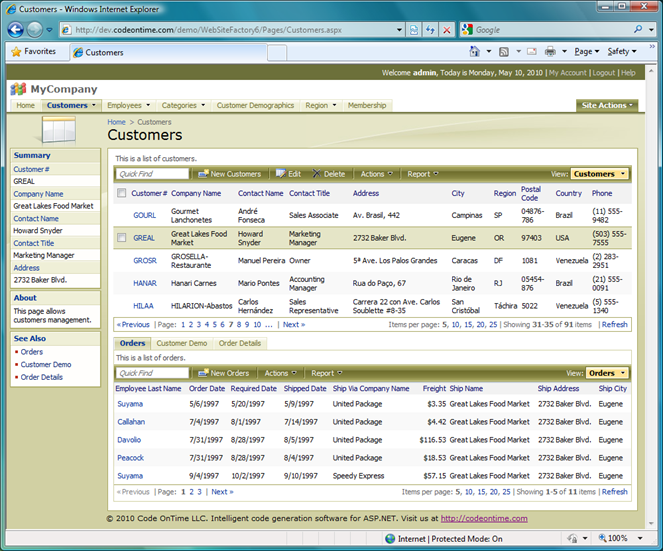Click the Stop loading X icon
Viewport: 663px width, 551px height.
[446, 30]
